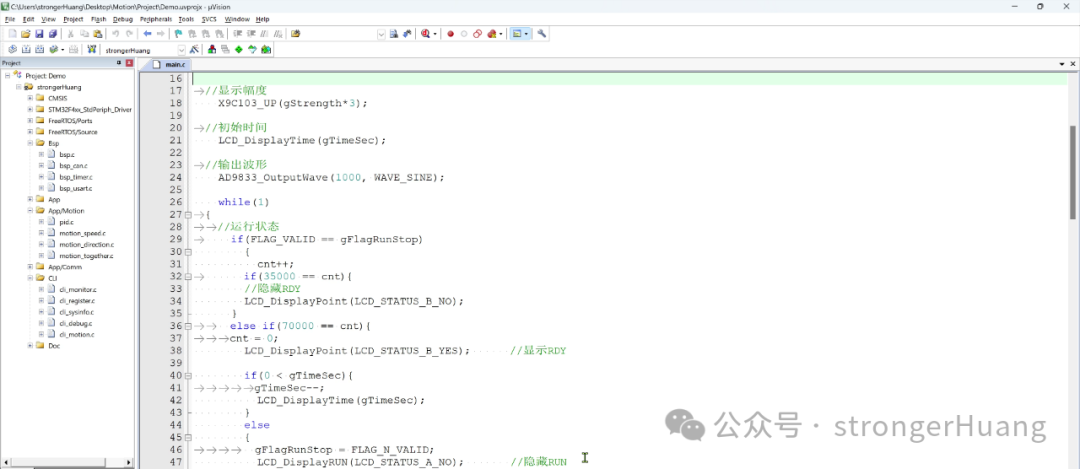Click the Save All icon

[x=52, y=33]
